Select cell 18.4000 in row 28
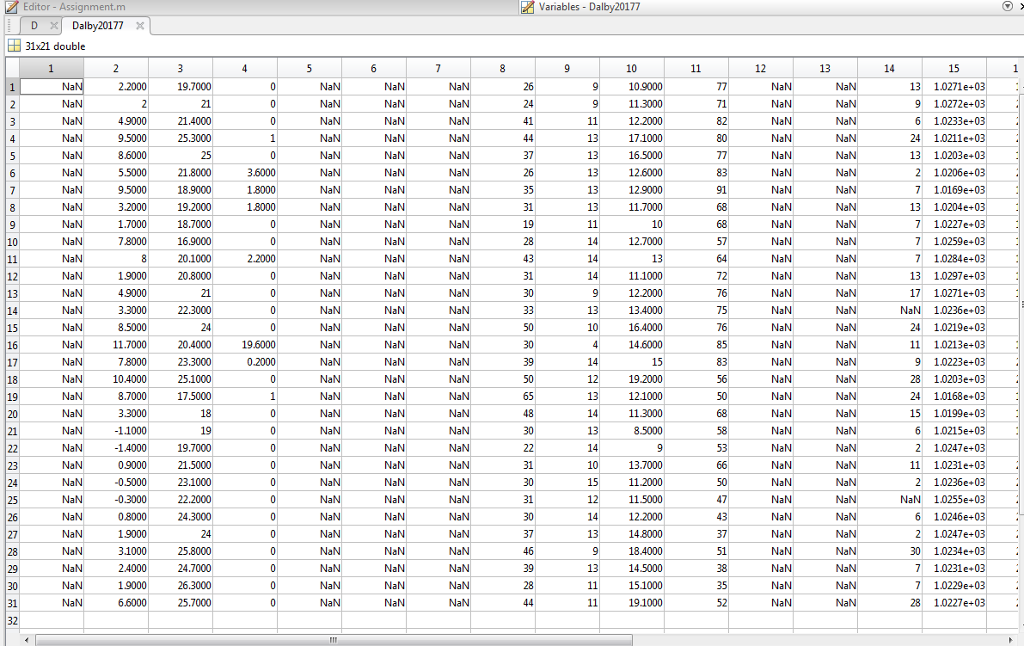Viewport: 1024px width, 646px height. coord(631,551)
